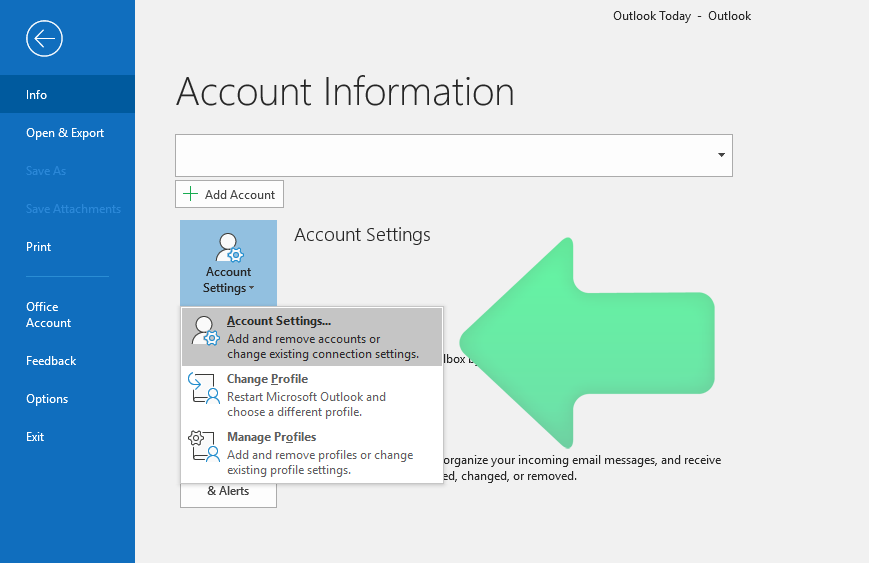
Task: Click the Outlook Today - Outlook title text
Action: (x=682, y=16)
